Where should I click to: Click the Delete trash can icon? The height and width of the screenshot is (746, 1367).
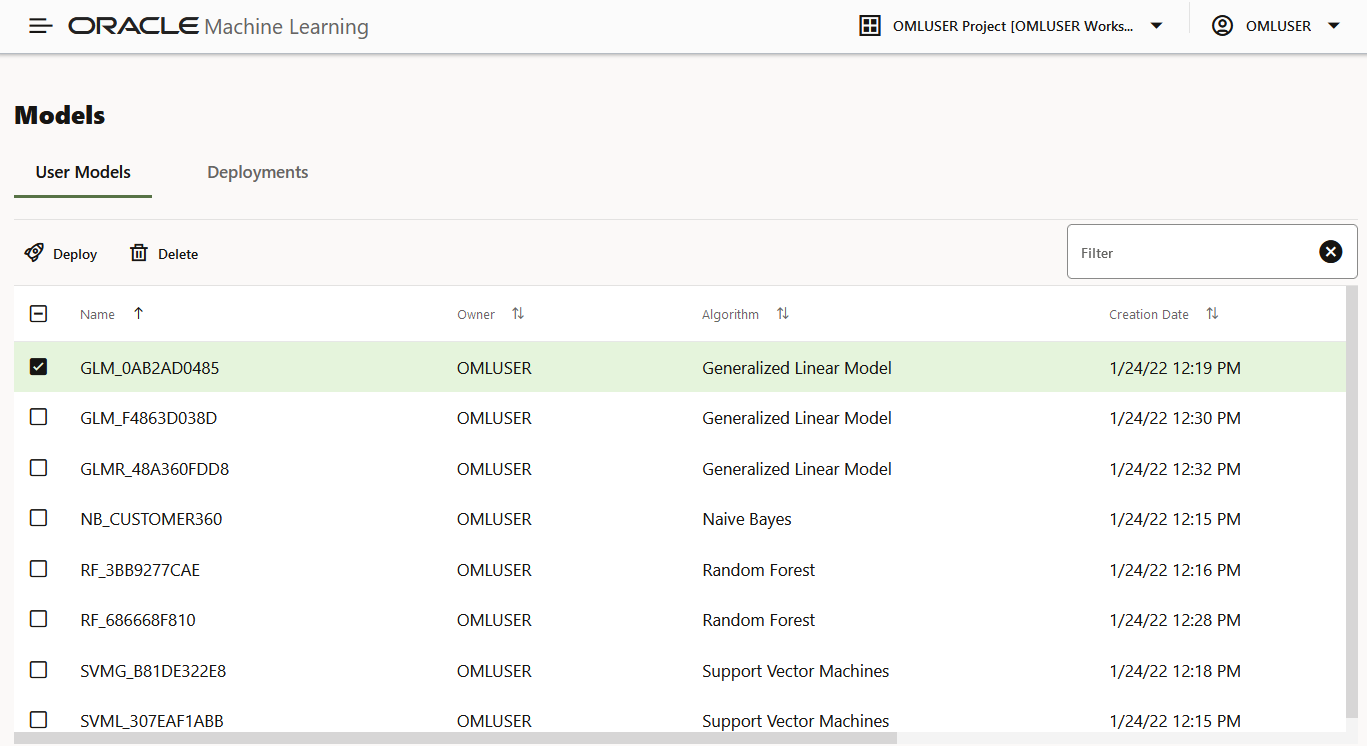coord(139,253)
